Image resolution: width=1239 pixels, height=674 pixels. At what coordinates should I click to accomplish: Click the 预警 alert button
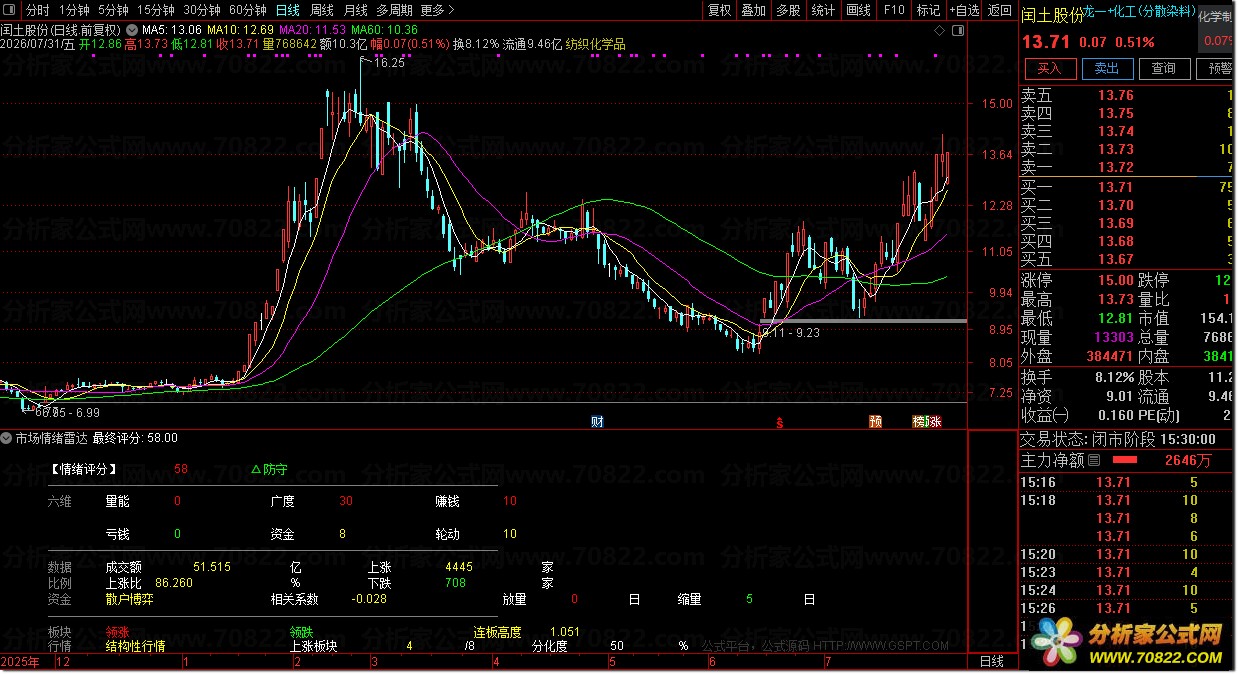point(1217,68)
